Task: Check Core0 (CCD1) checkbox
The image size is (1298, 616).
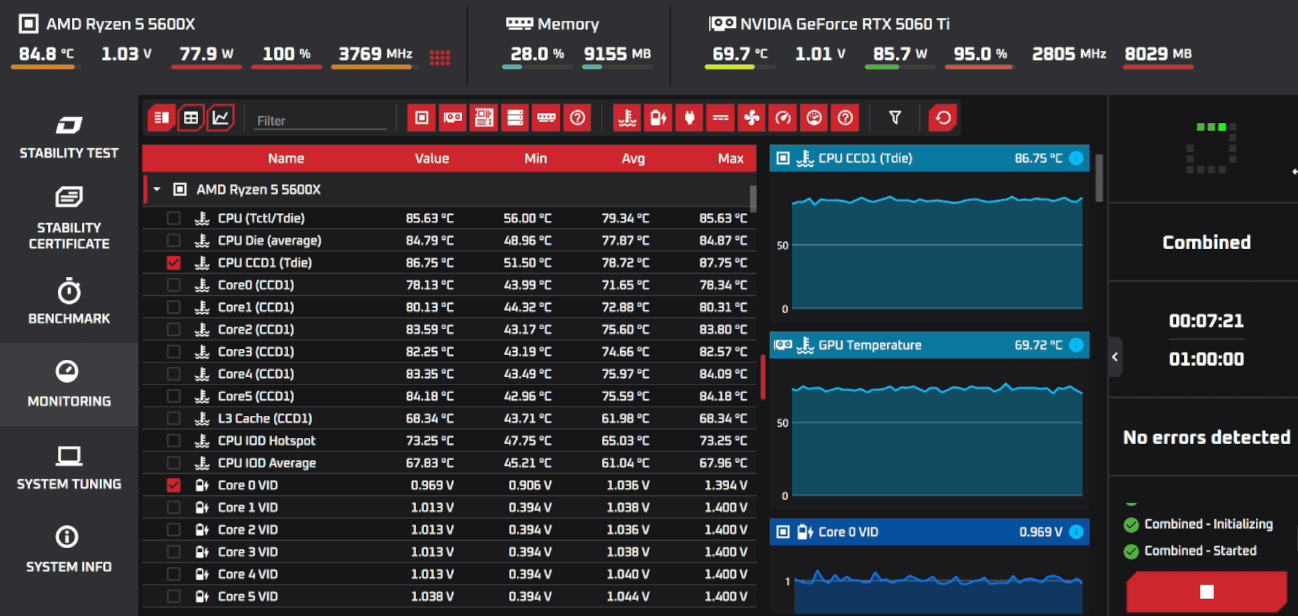Action: [x=174, y=285]
